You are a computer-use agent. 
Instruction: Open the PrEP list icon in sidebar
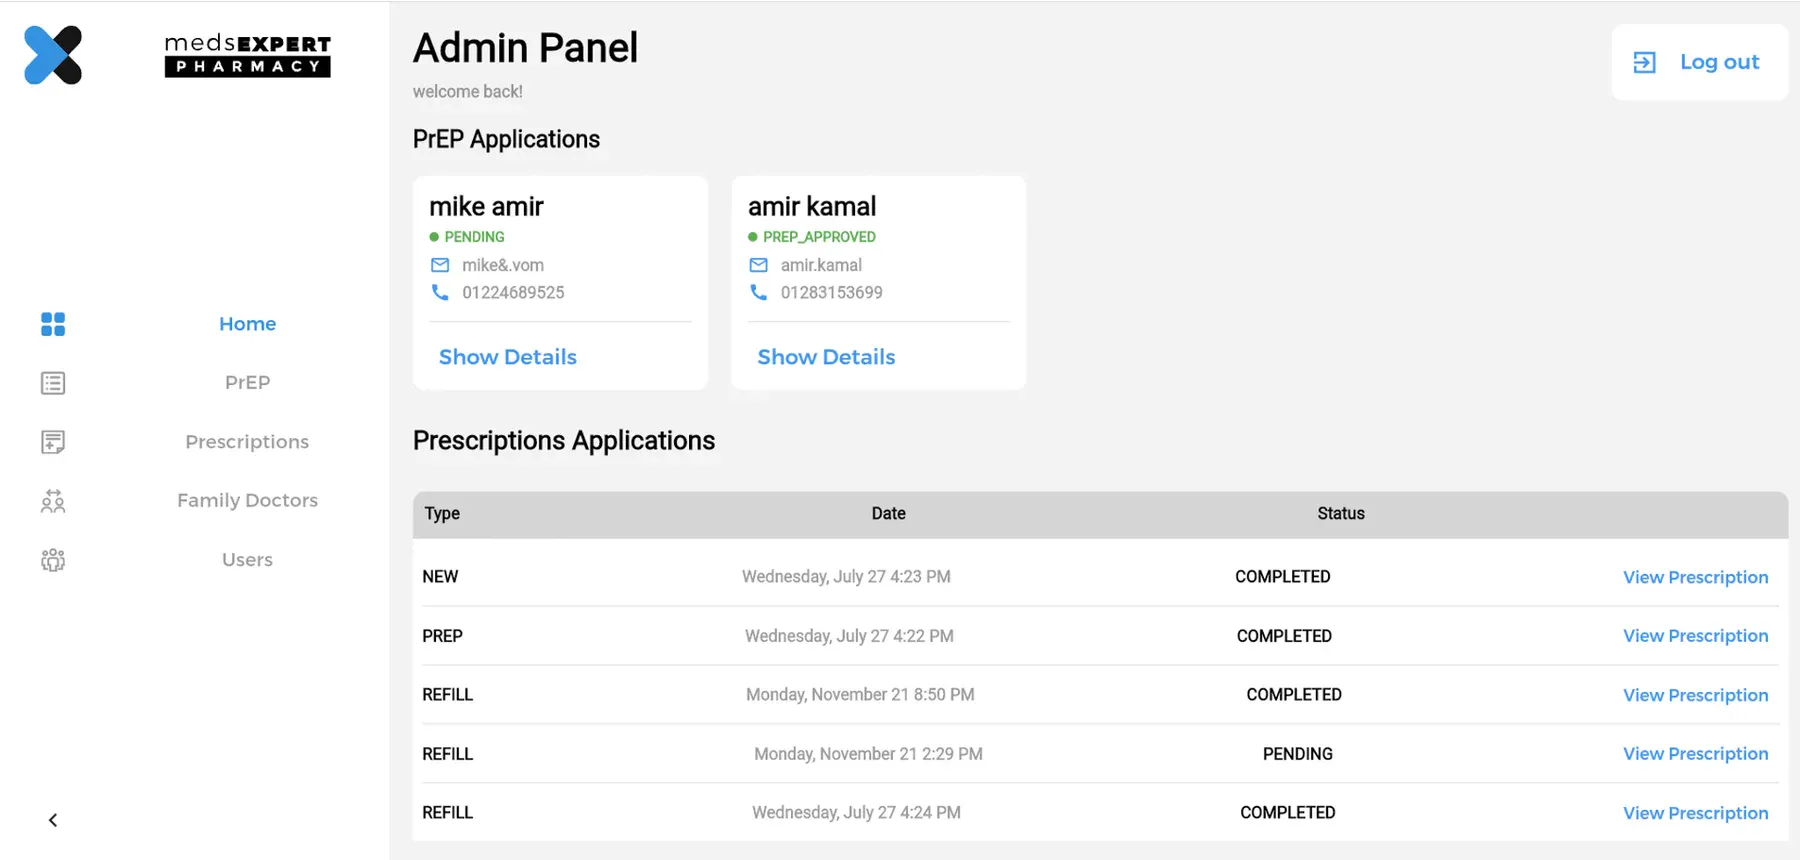pyautogui.click(x=53, y=383)
